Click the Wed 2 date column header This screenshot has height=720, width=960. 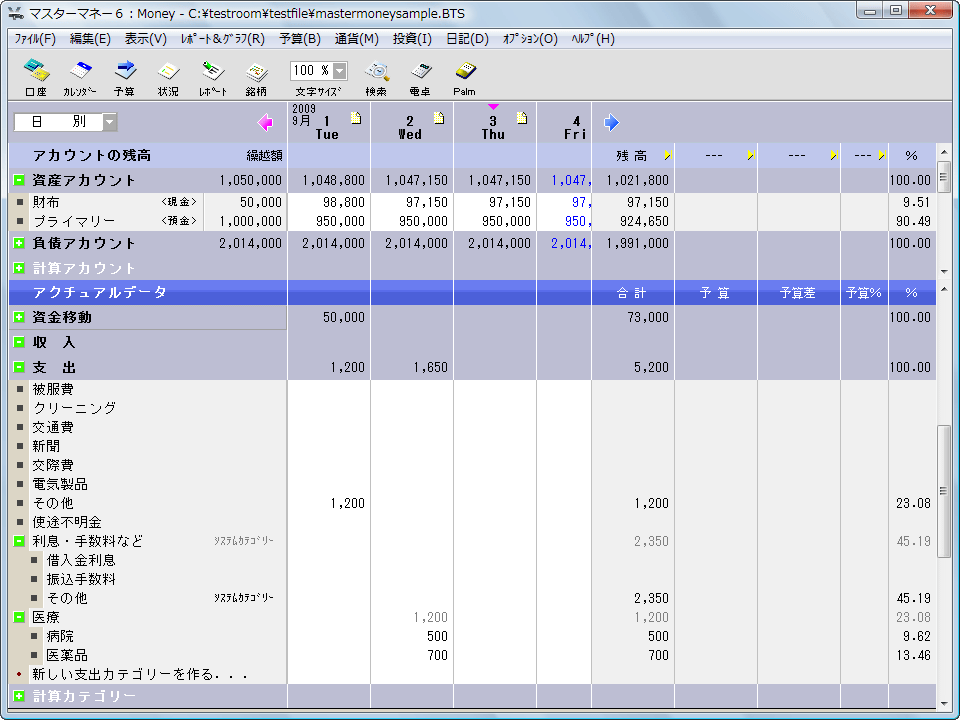(x=412, y=122)
